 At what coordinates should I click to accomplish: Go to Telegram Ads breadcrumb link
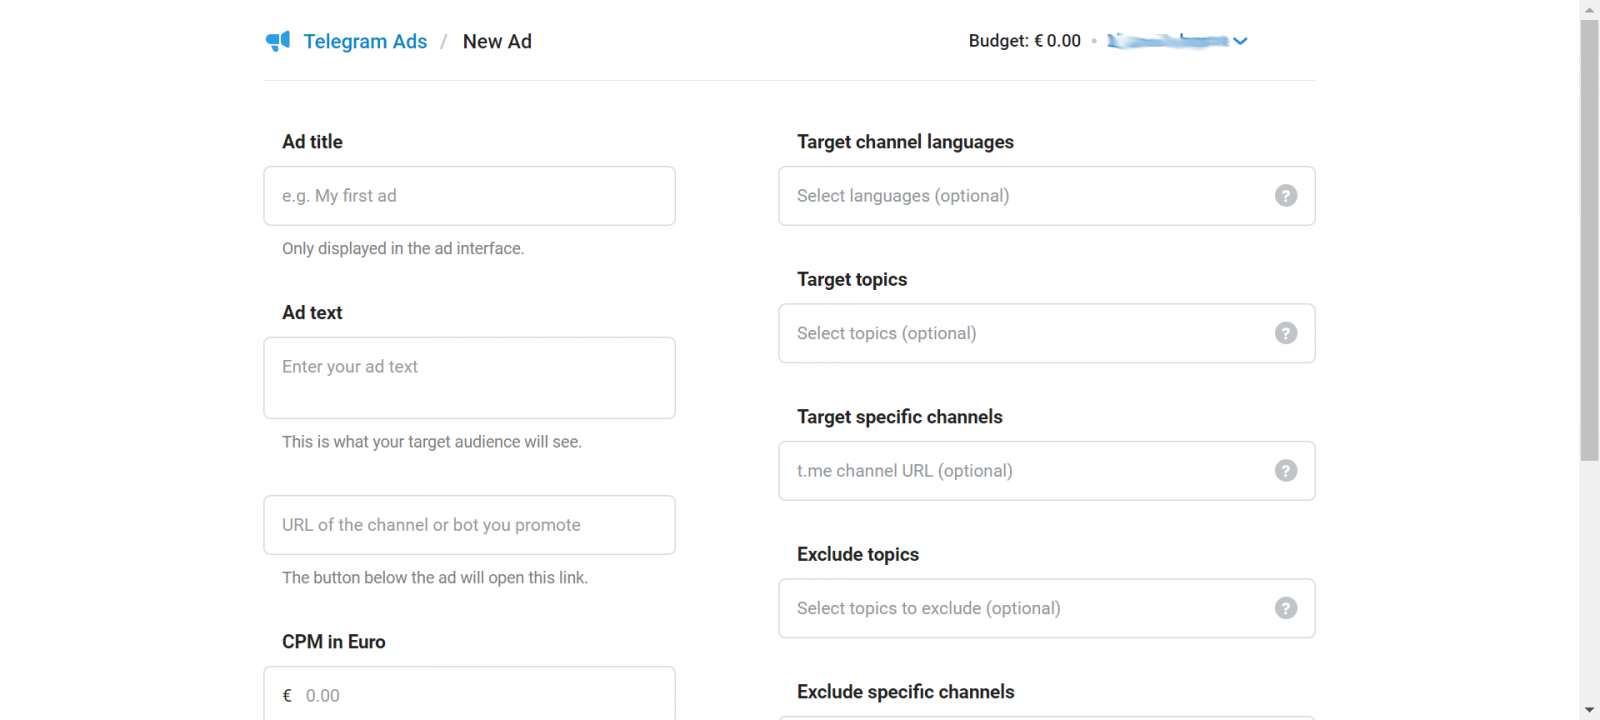[365, 41]
